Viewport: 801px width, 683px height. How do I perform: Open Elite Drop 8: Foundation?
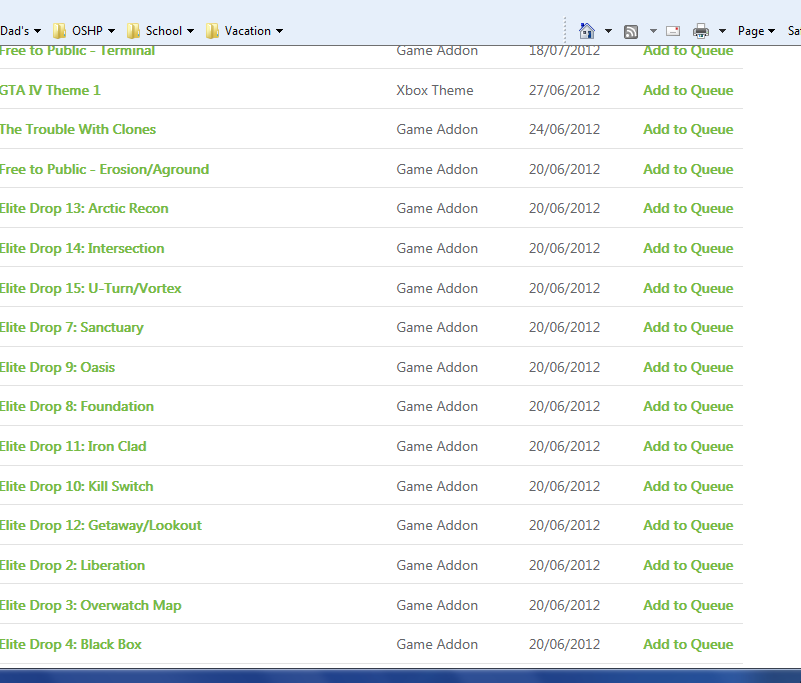pos(77,407)
